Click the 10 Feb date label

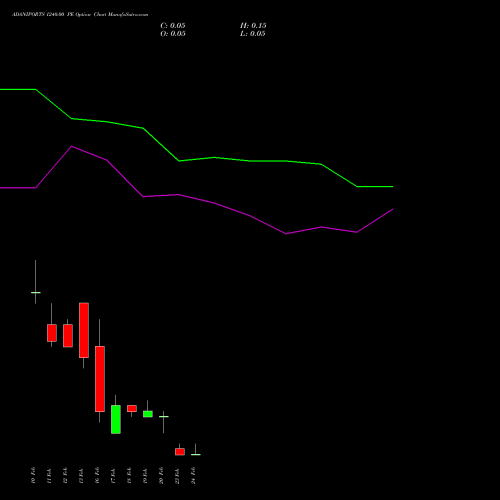tap(33, 475)
